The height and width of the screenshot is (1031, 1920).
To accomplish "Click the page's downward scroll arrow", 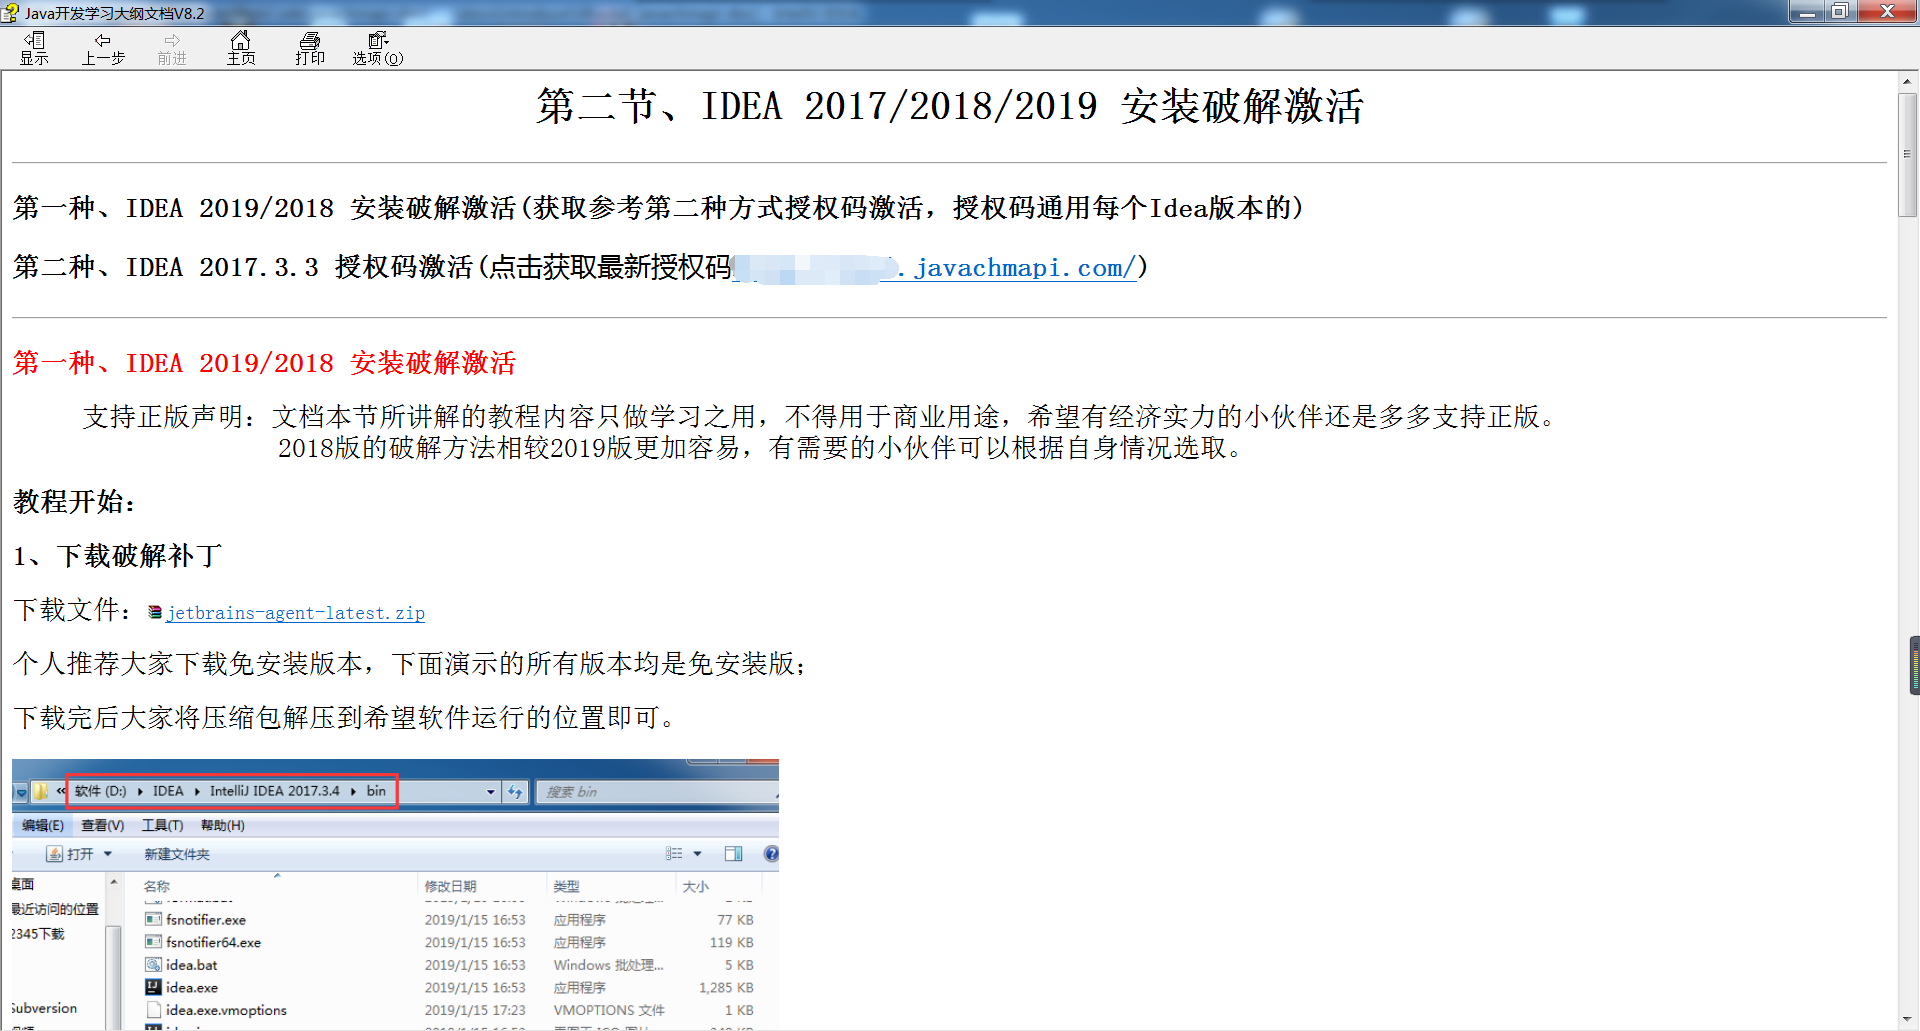I will click(1908, 1019).
